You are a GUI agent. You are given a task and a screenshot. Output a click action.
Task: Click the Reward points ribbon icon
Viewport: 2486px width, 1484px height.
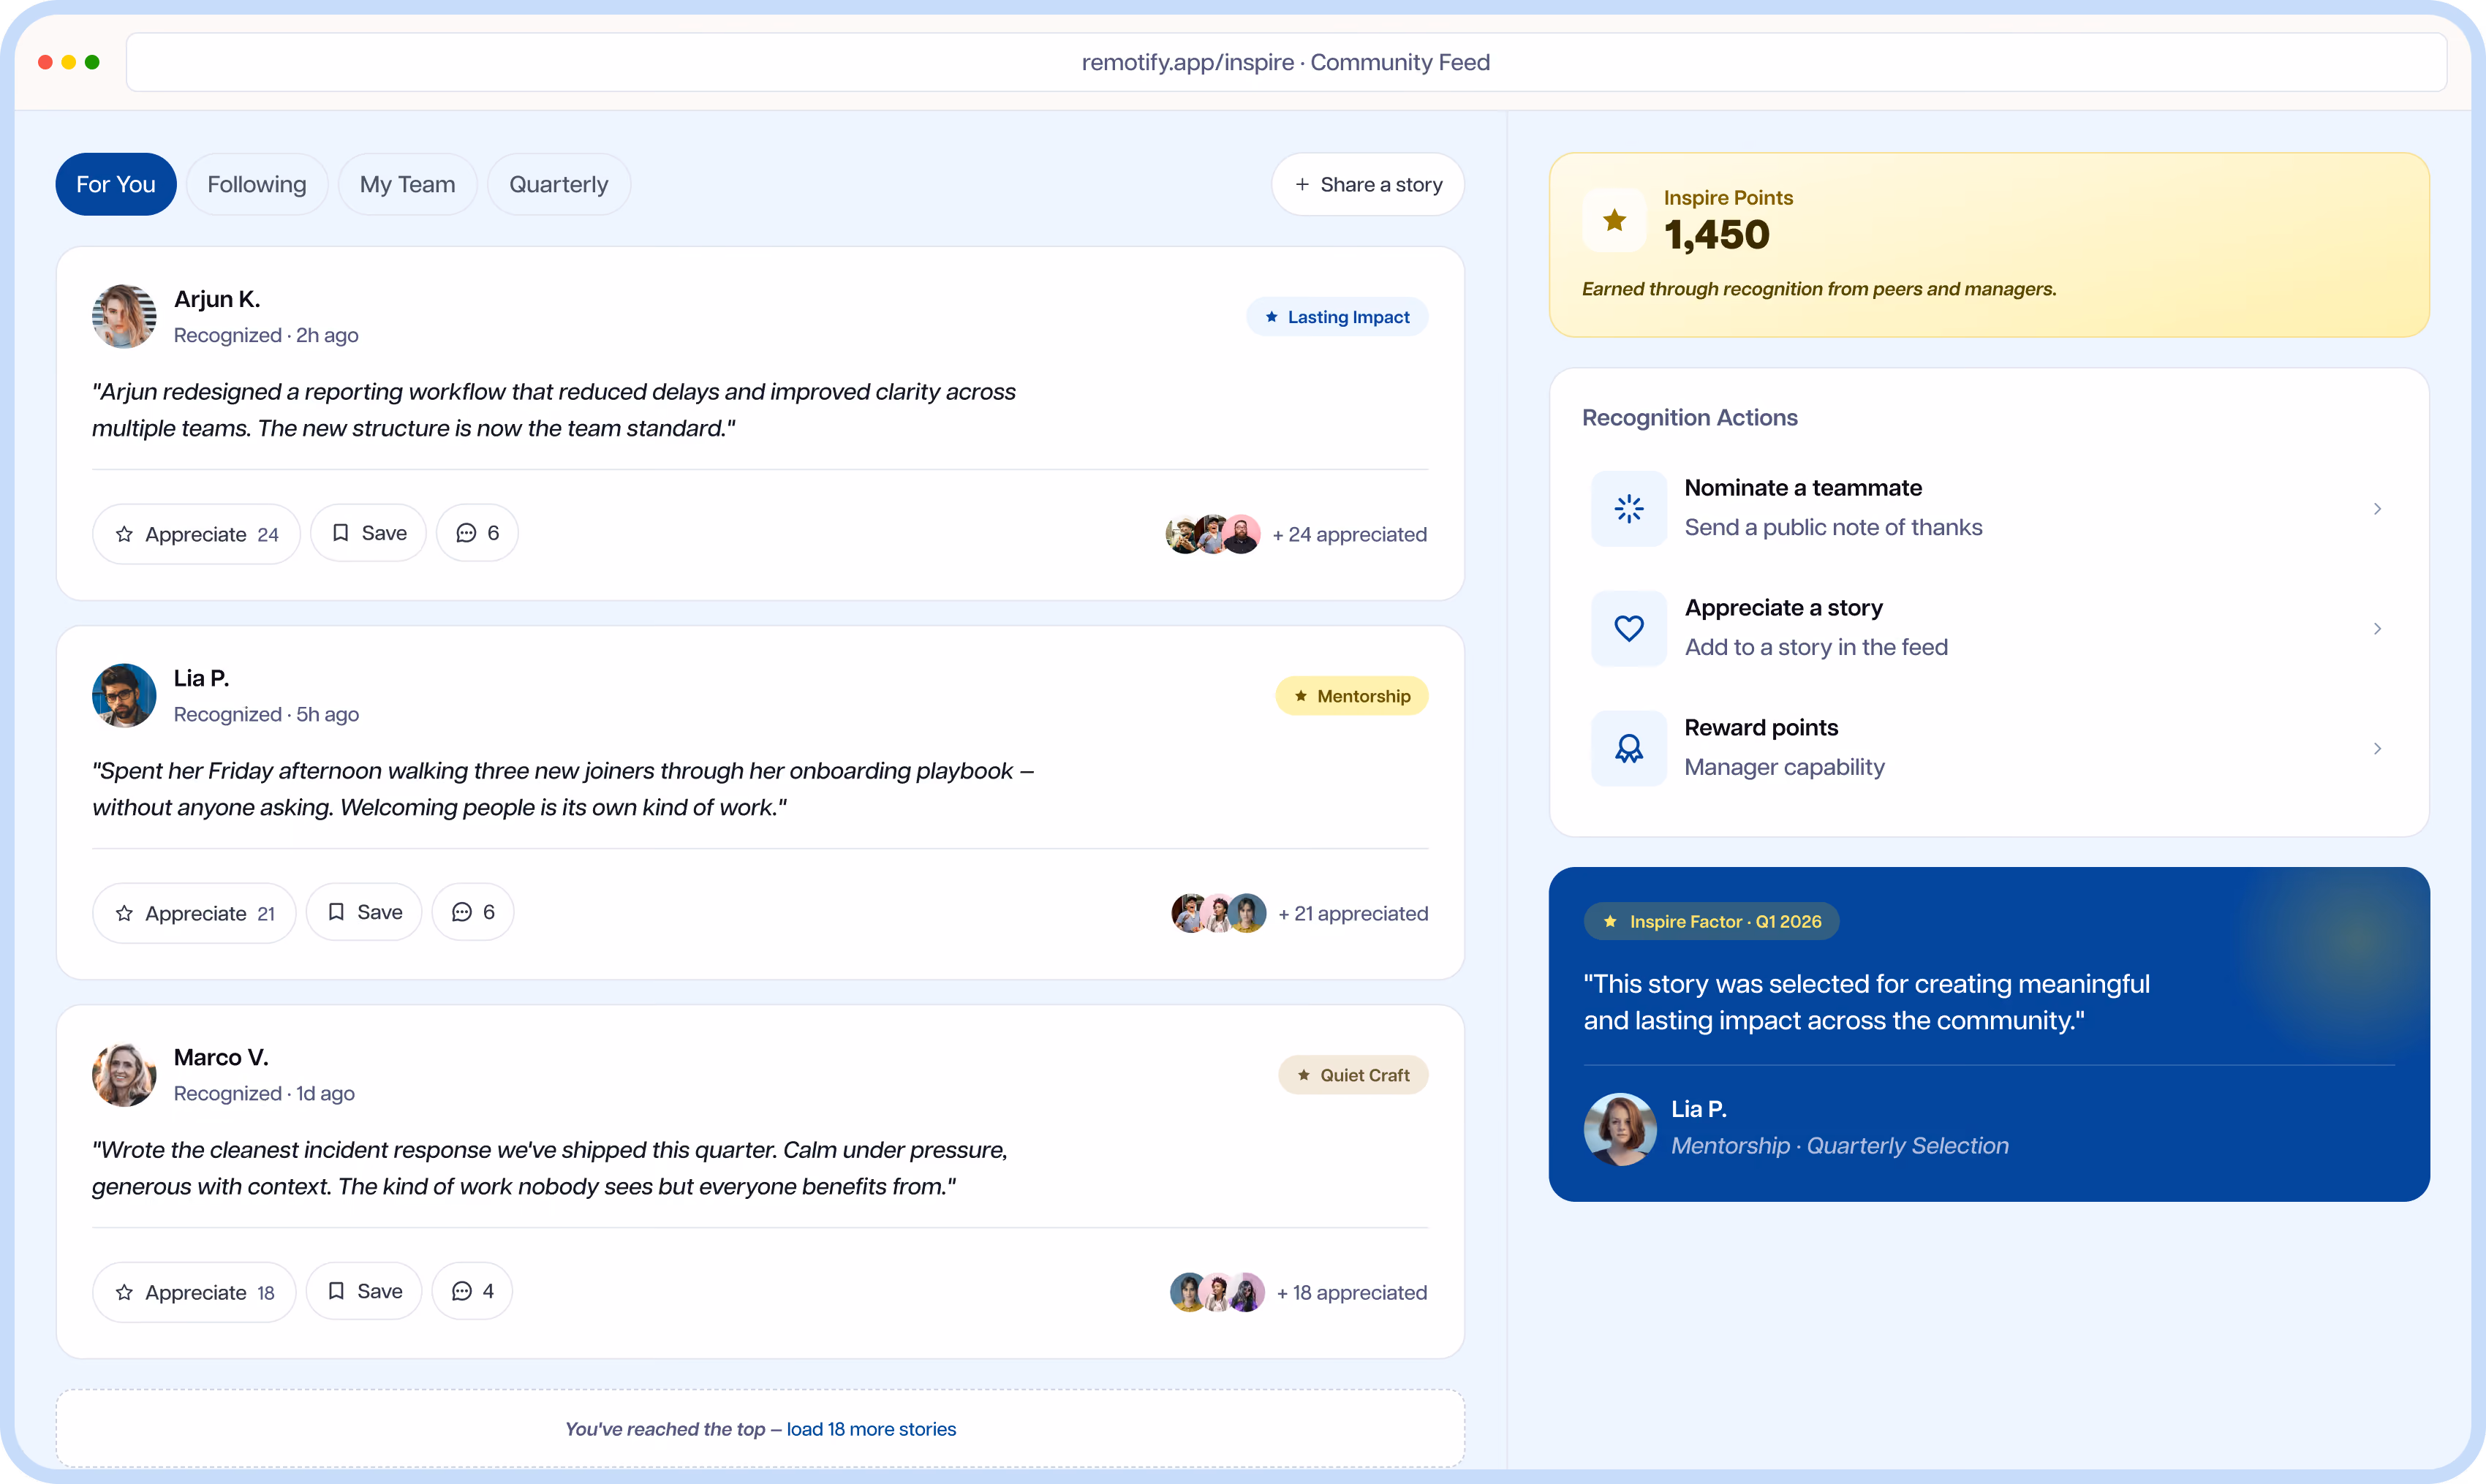click(1629, 748)
